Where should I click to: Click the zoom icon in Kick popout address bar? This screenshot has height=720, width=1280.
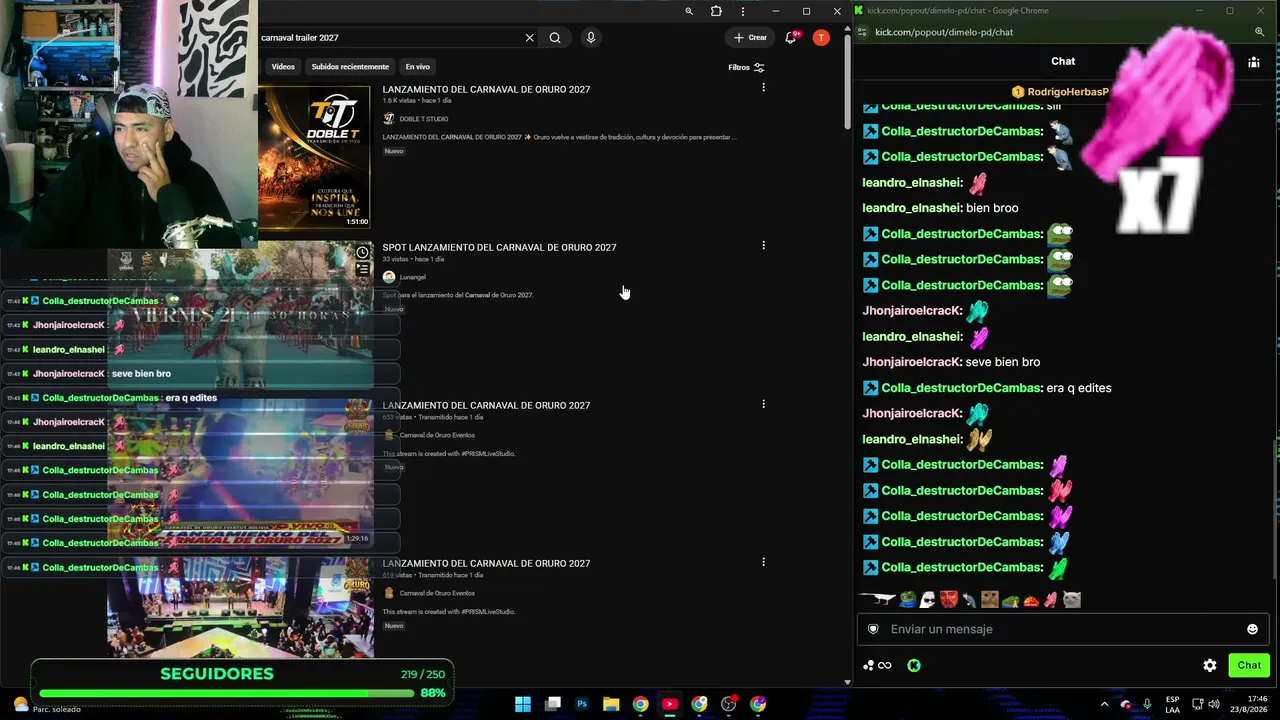point(1259,32)
